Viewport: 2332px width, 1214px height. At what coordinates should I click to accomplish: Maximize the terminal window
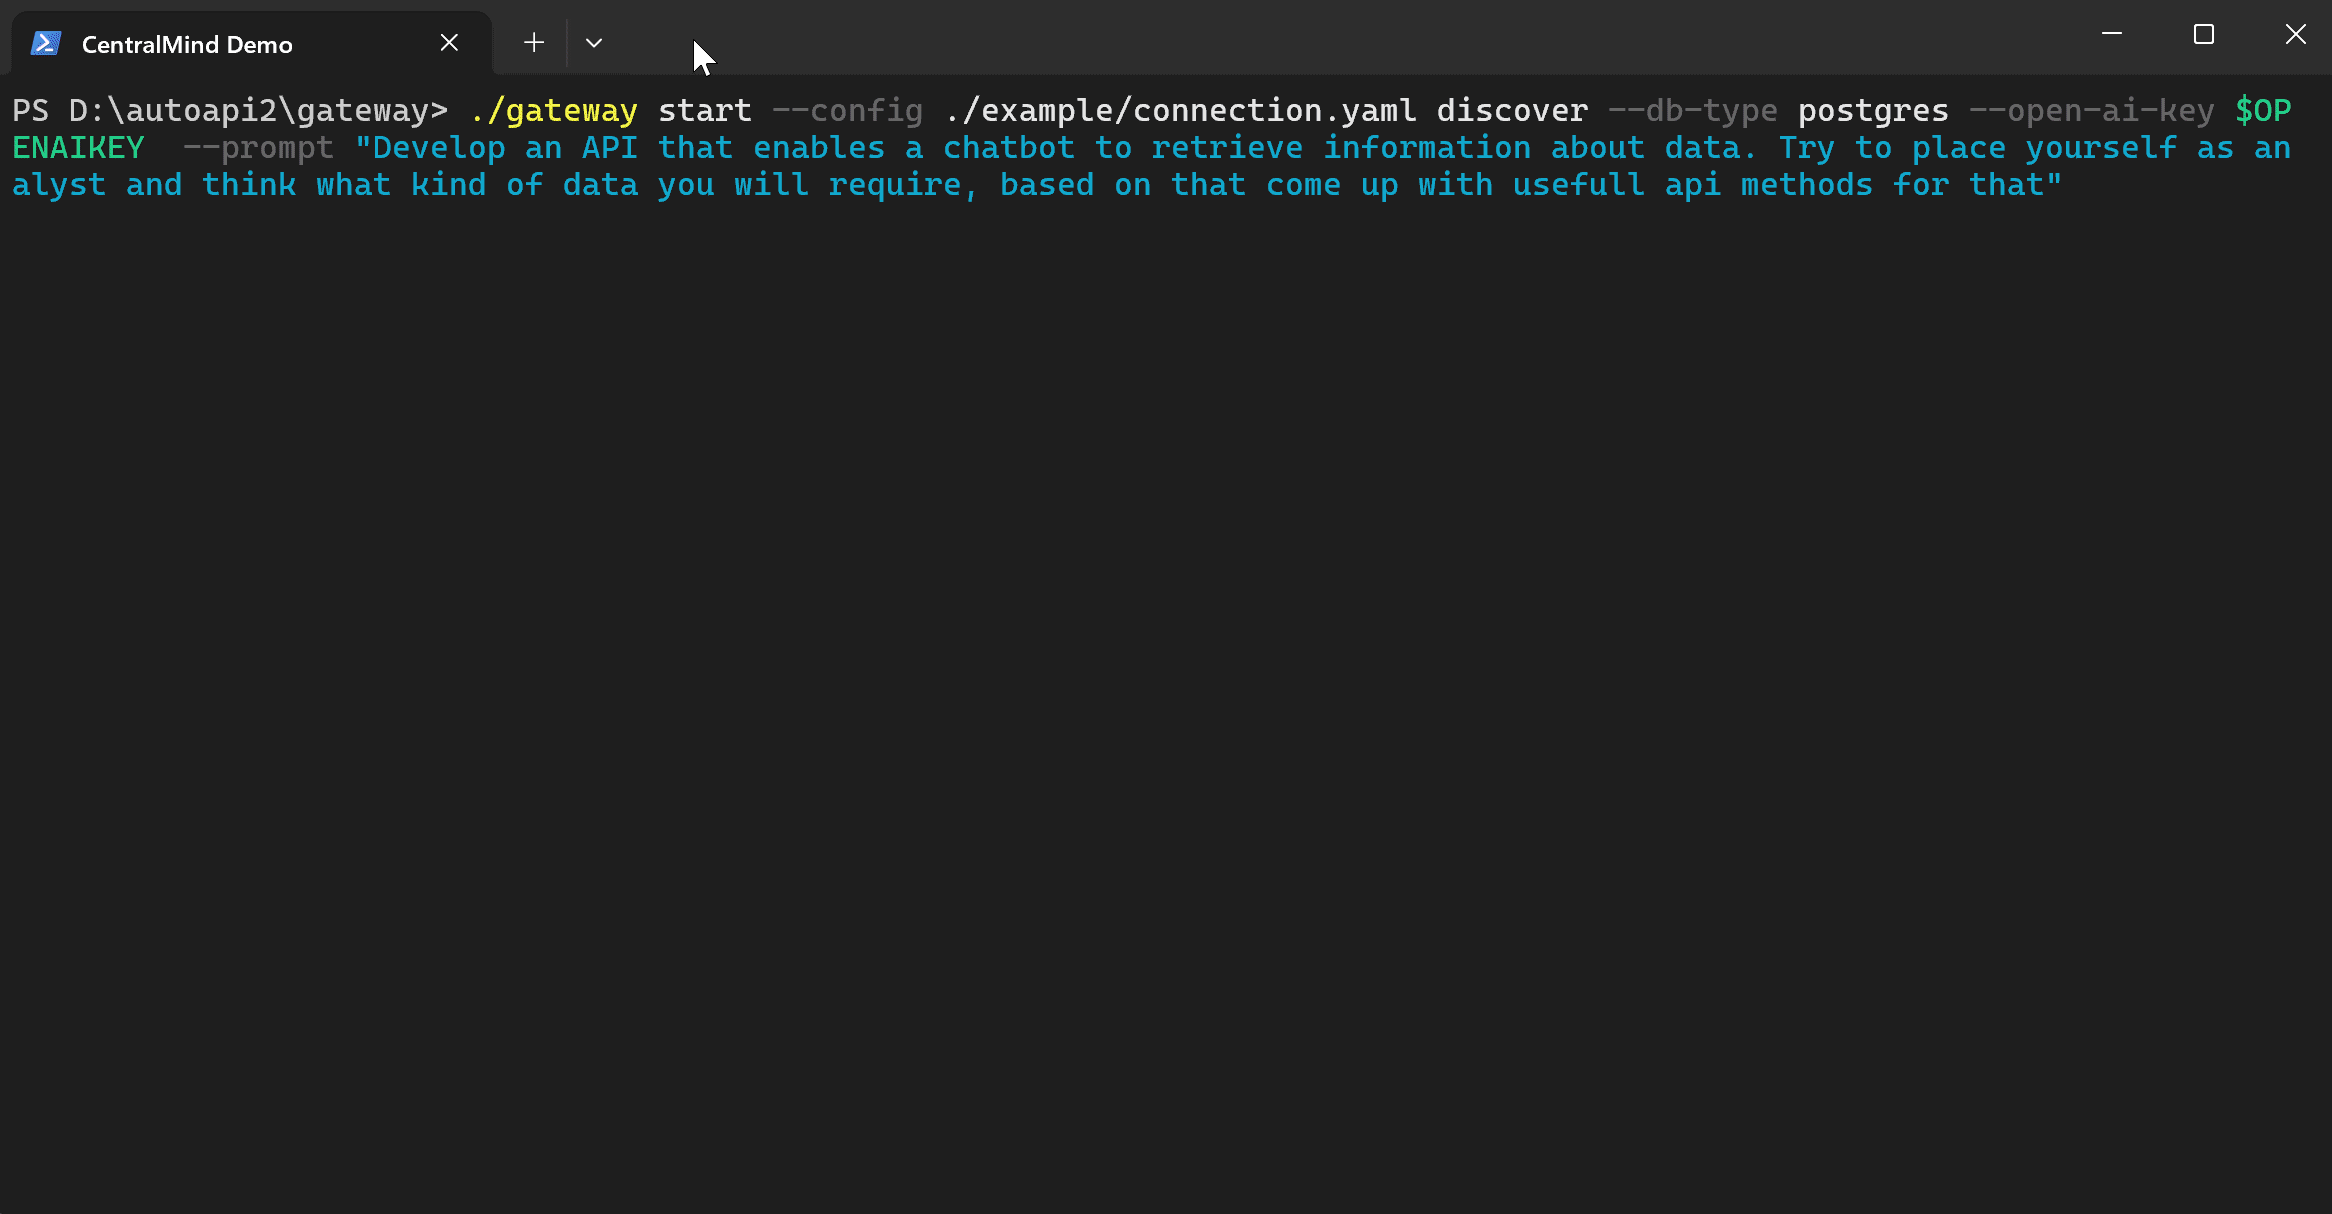2203,35
